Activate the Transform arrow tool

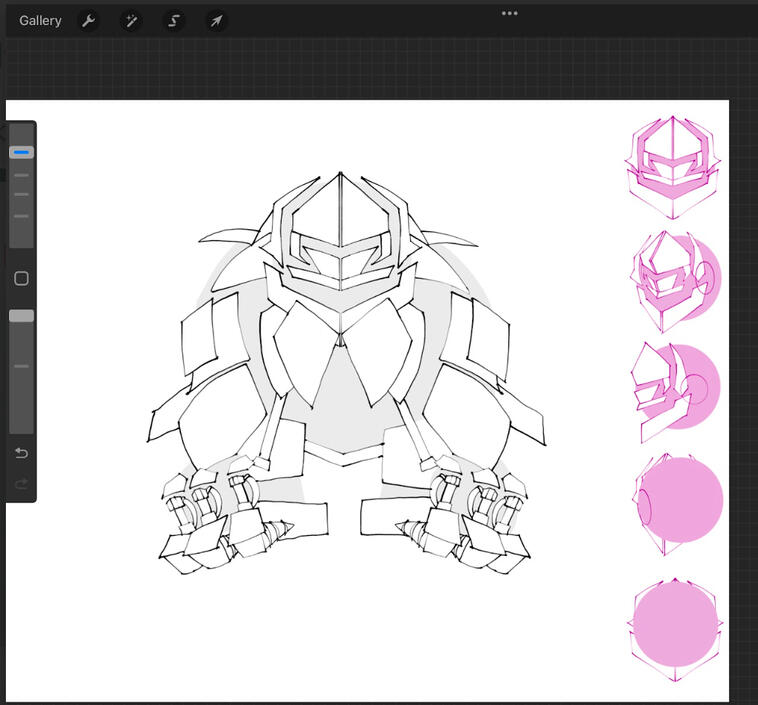[216, 21]
